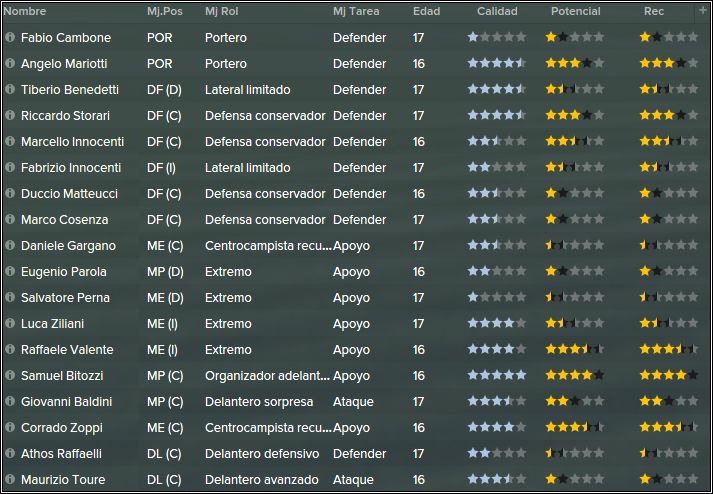The image size is (713, 494).
Task: Sort by the Nombre column header
Action: coord(25,11)
